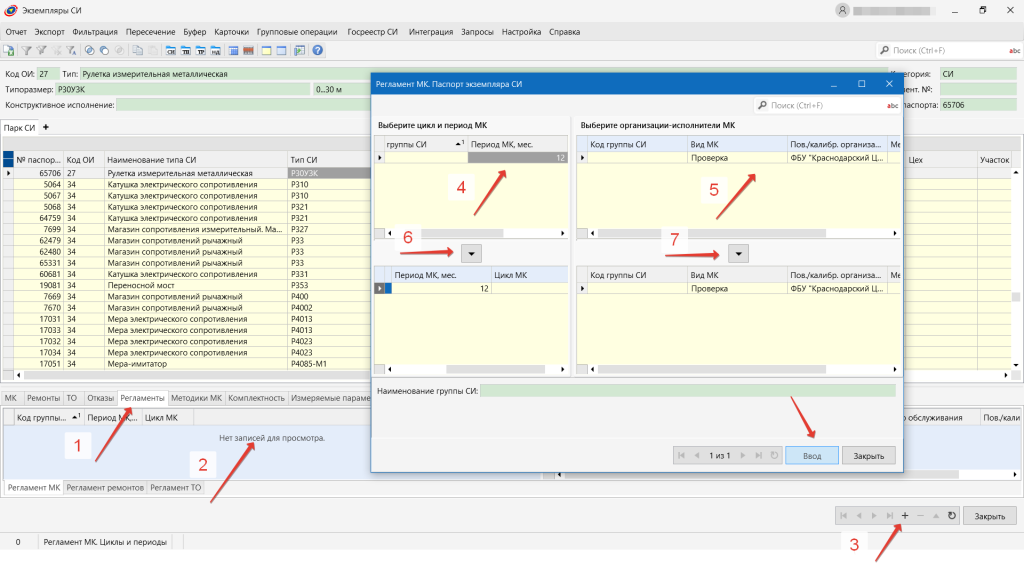Screen dimensions: 1024x571
Task: Open the Госреестр СИ menu
Action: [x=372, y=31]
